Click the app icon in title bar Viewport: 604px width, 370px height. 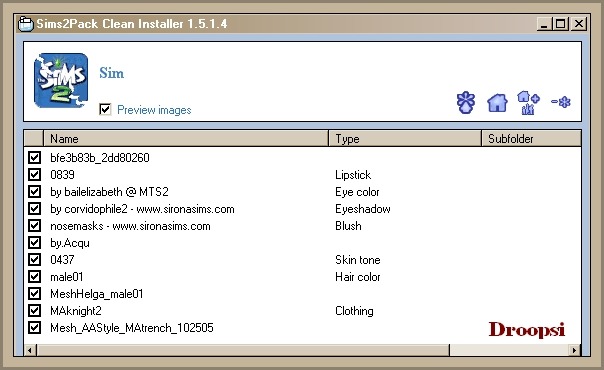26,24
